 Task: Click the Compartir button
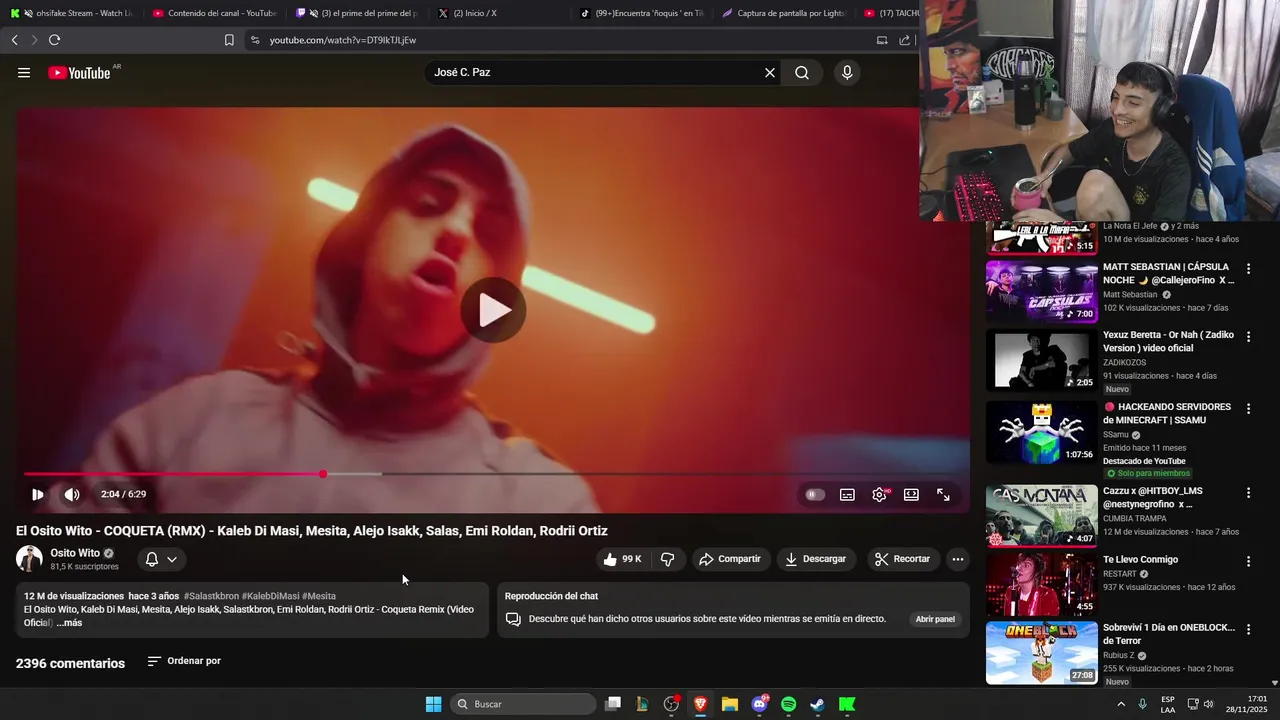[730, 559]
